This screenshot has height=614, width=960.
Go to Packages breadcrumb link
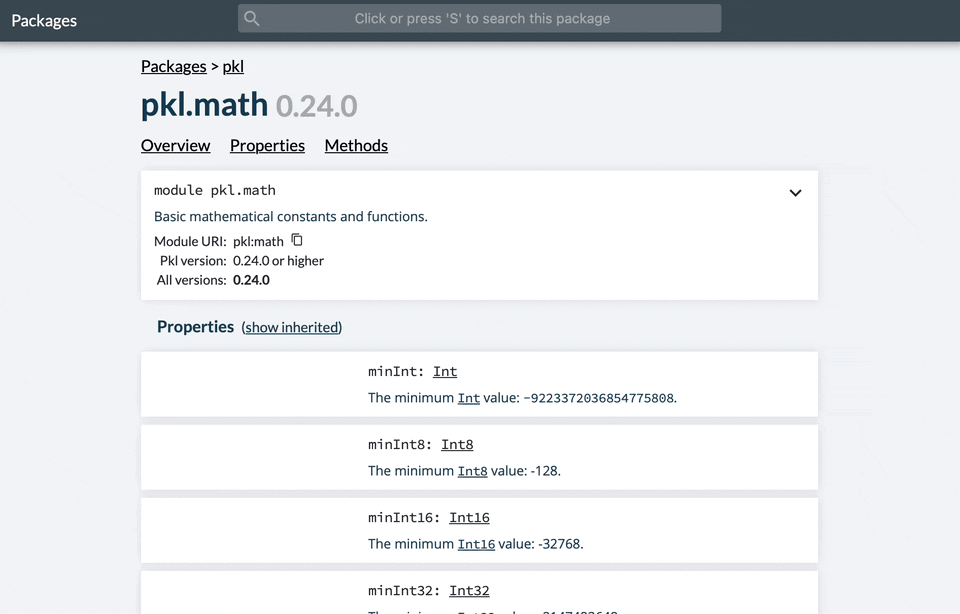pyautogui.click(x=173, y=66)
